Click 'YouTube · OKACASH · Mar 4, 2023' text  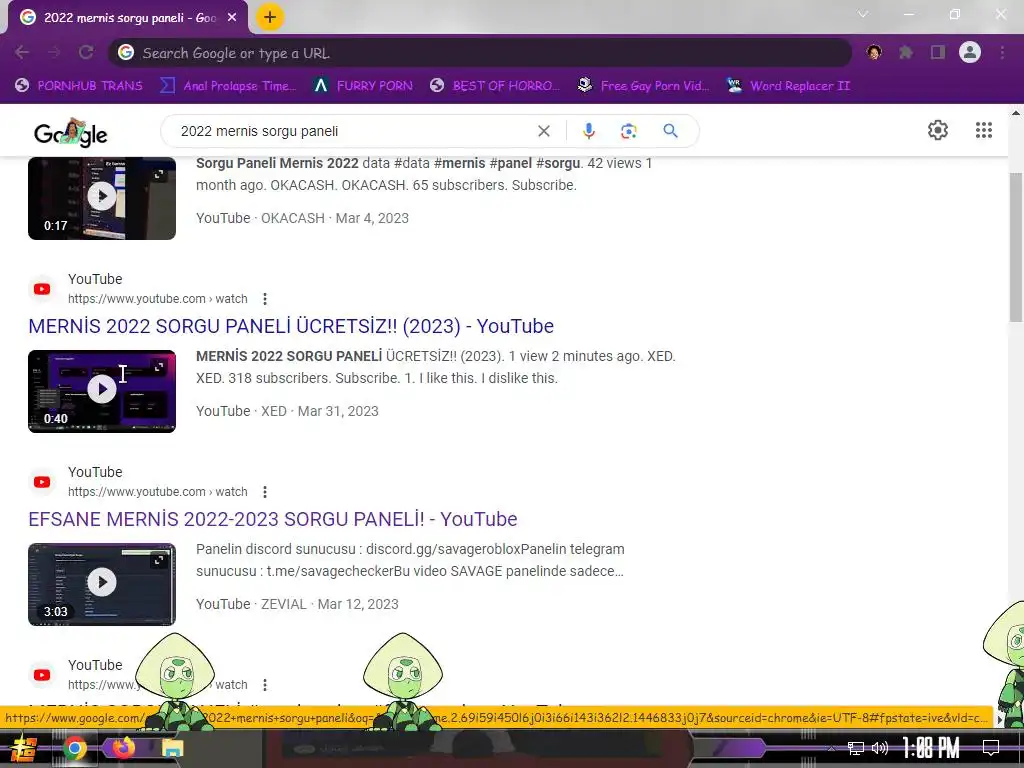tap(302, 218)
